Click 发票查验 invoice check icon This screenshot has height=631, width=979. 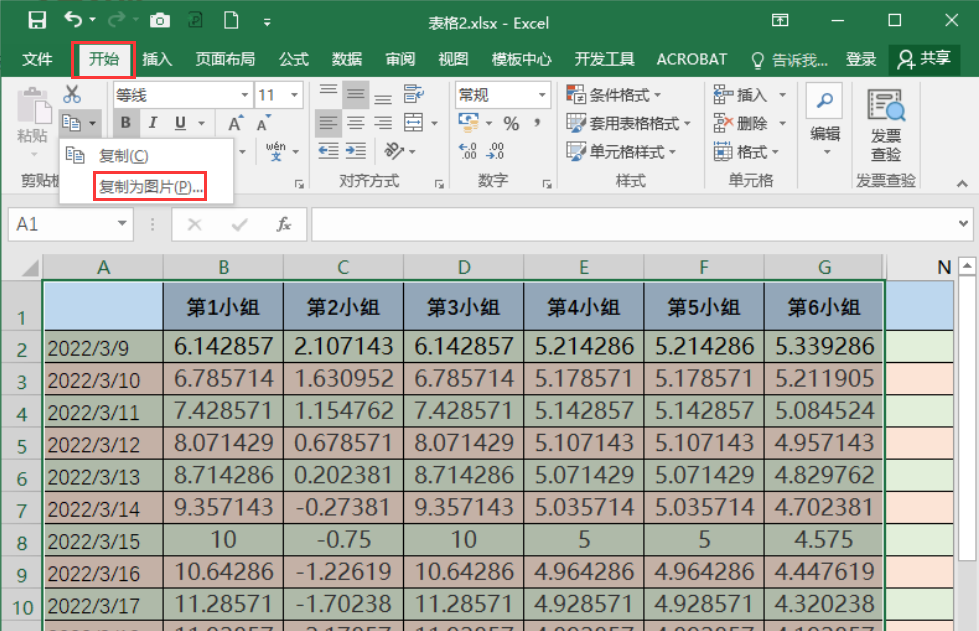coord(885,125)
